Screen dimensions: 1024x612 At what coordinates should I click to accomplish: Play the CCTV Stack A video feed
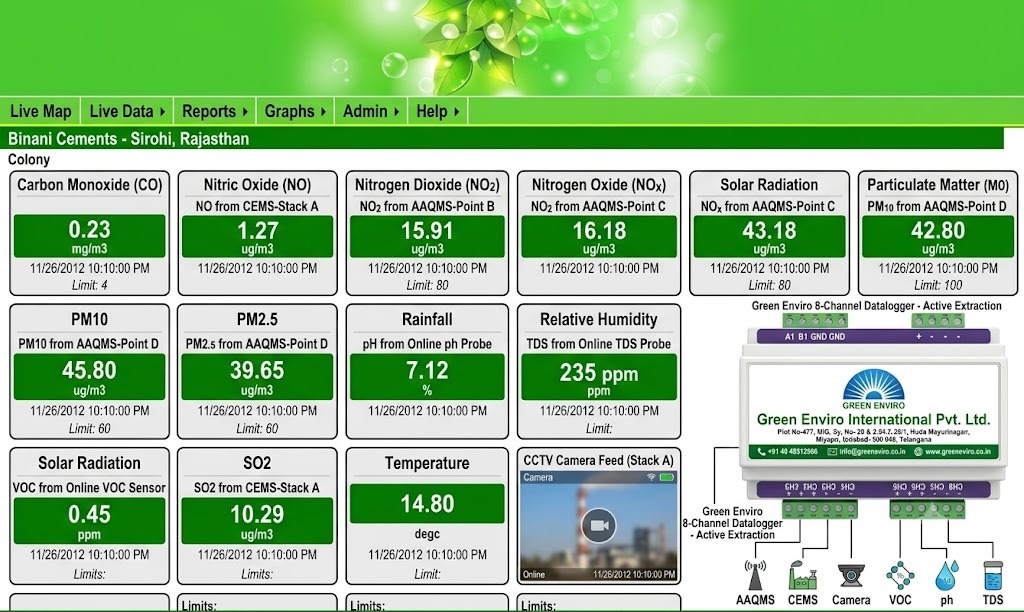point(599,525)
